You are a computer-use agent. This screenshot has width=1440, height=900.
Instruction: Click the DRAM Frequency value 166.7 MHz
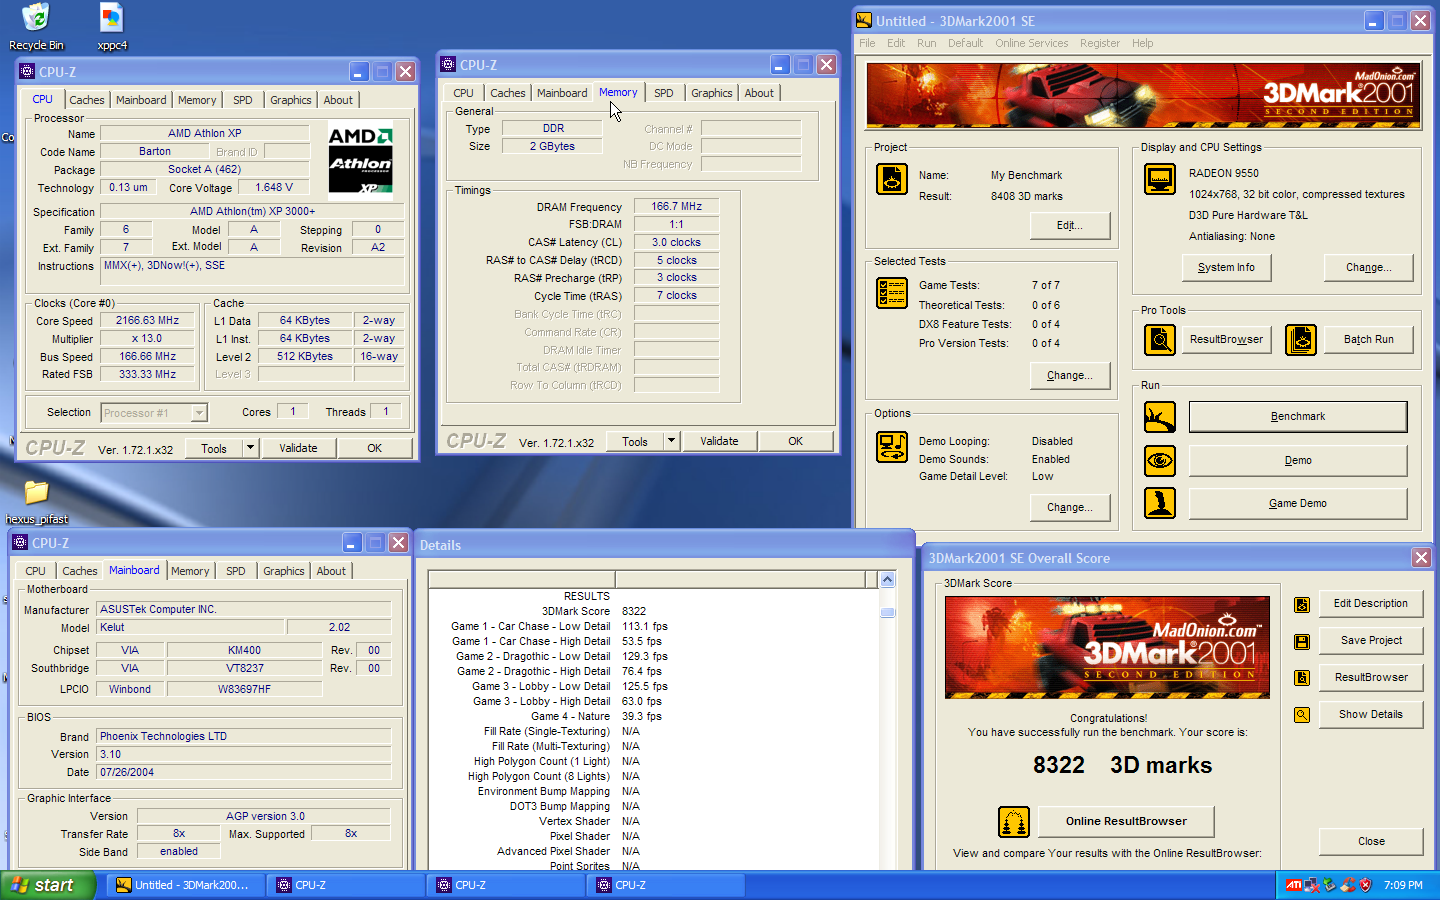click(x=677, y=207)
